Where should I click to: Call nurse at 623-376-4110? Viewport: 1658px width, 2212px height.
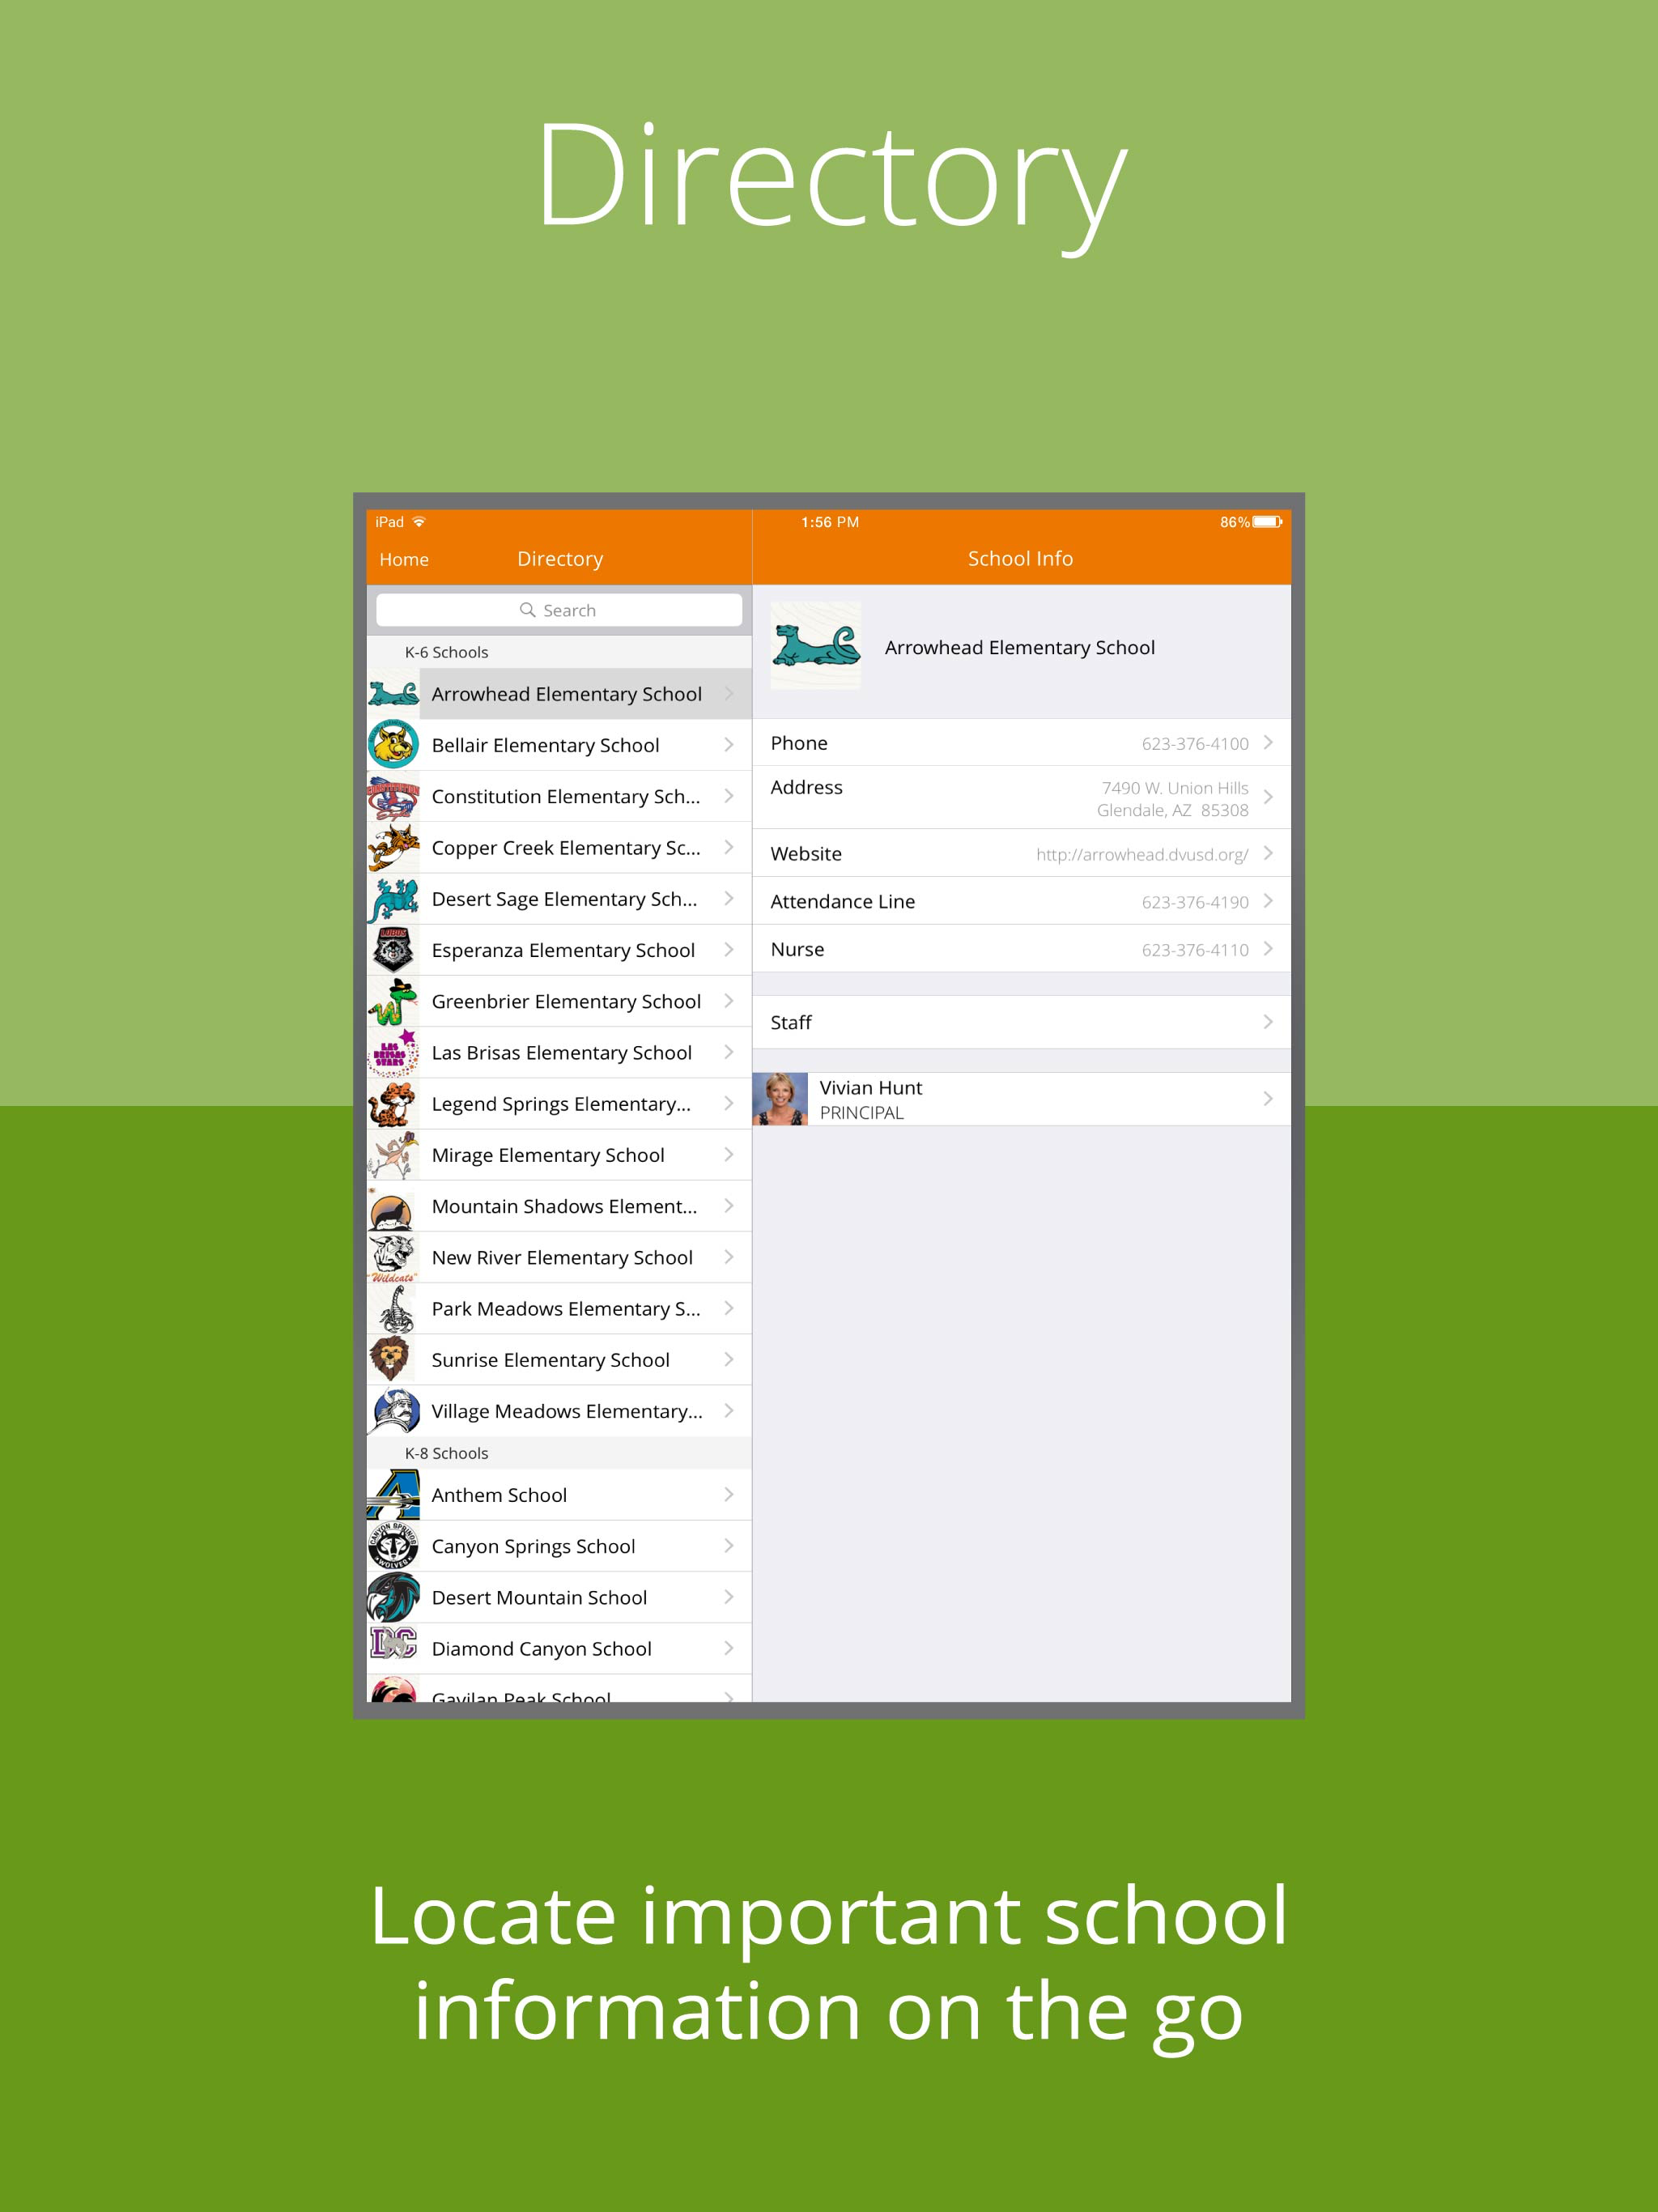point(1195,950)
